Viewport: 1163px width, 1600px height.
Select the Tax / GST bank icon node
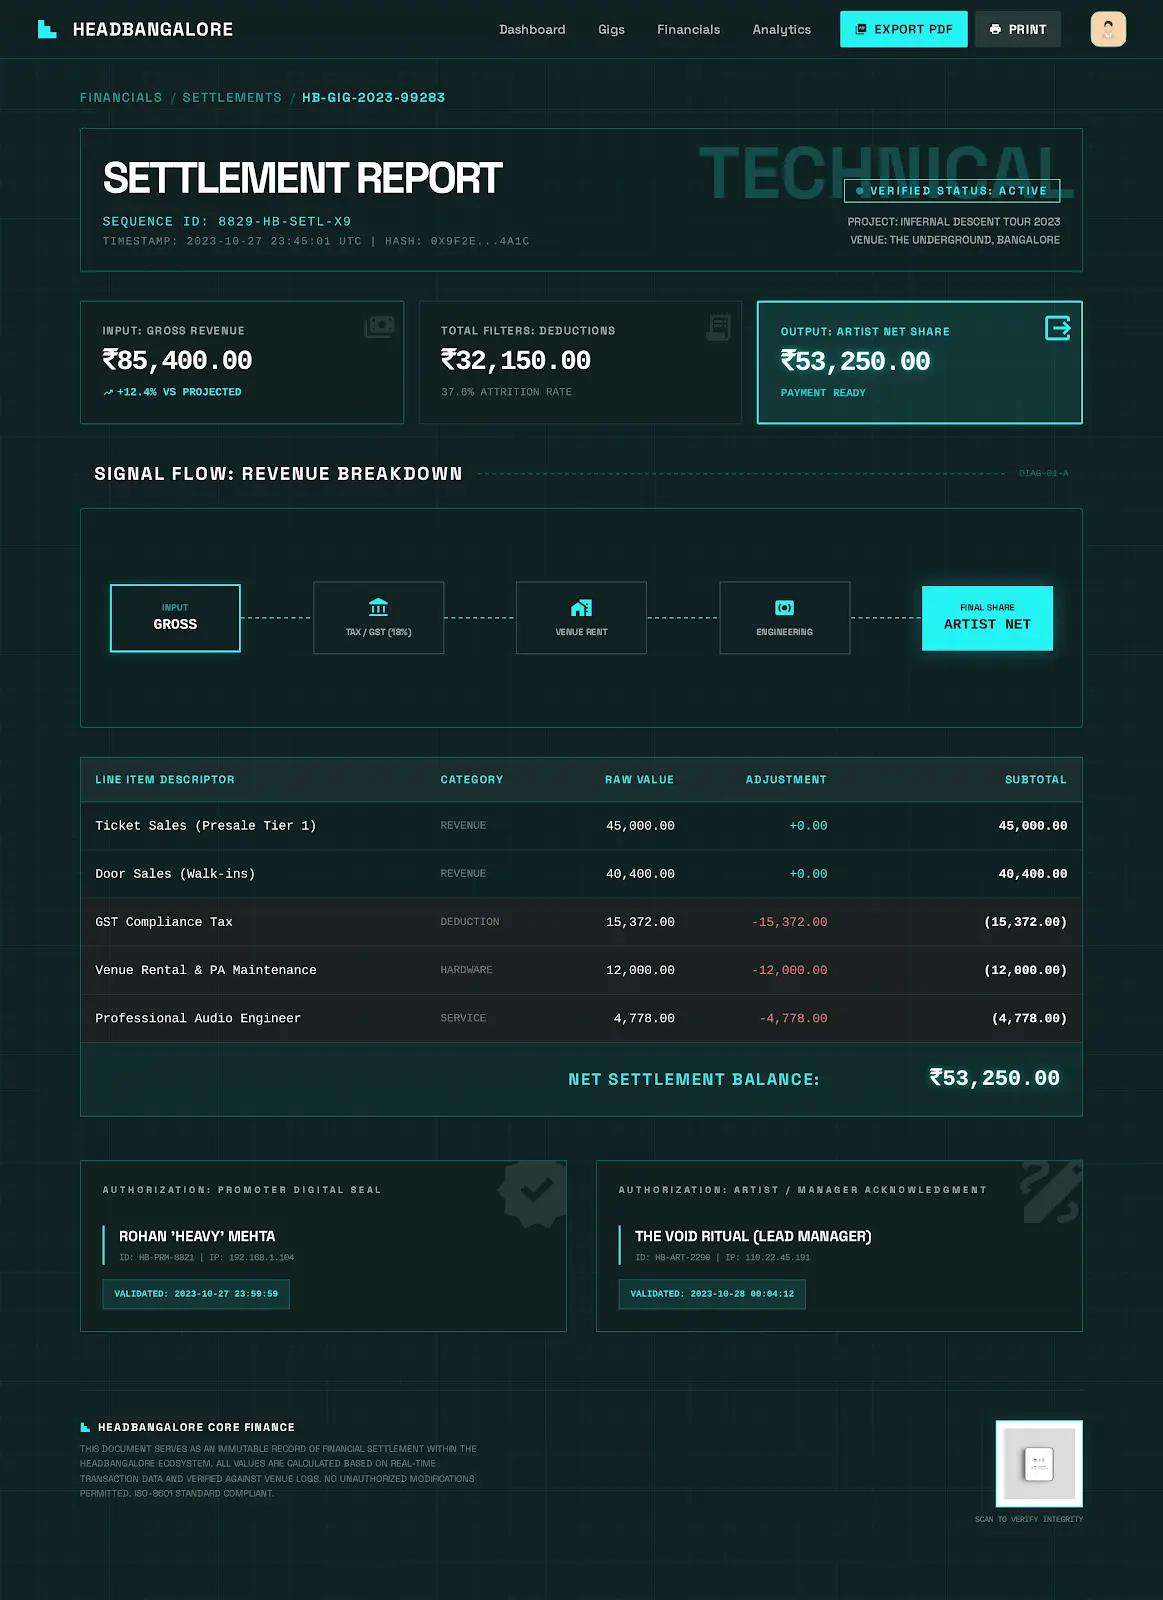[x=378, y=607]
